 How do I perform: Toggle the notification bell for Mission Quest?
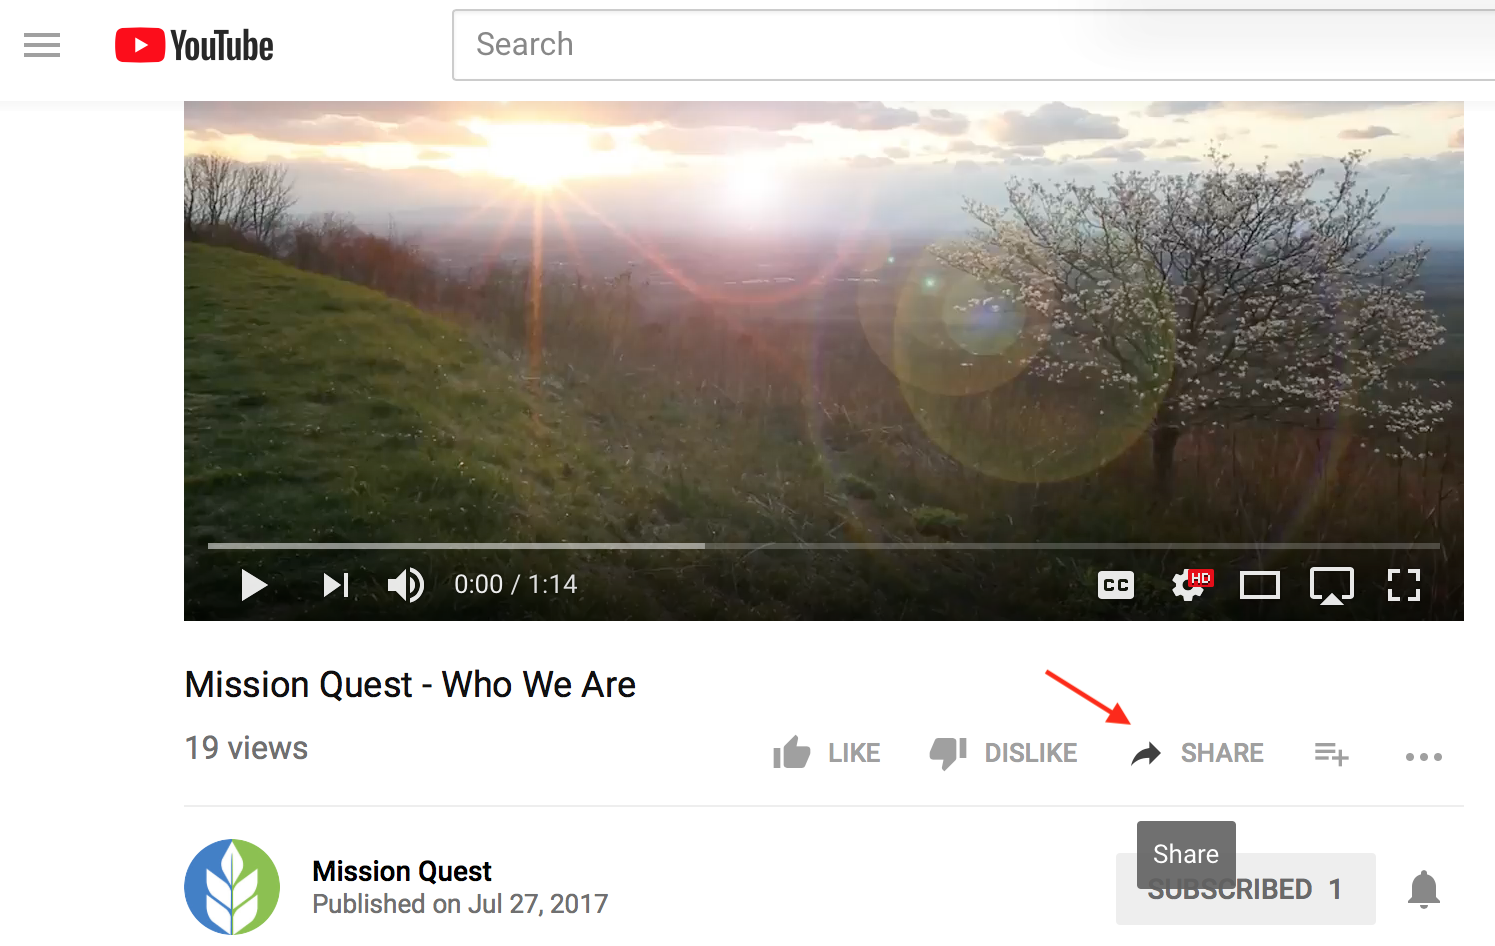(1424, 889)
